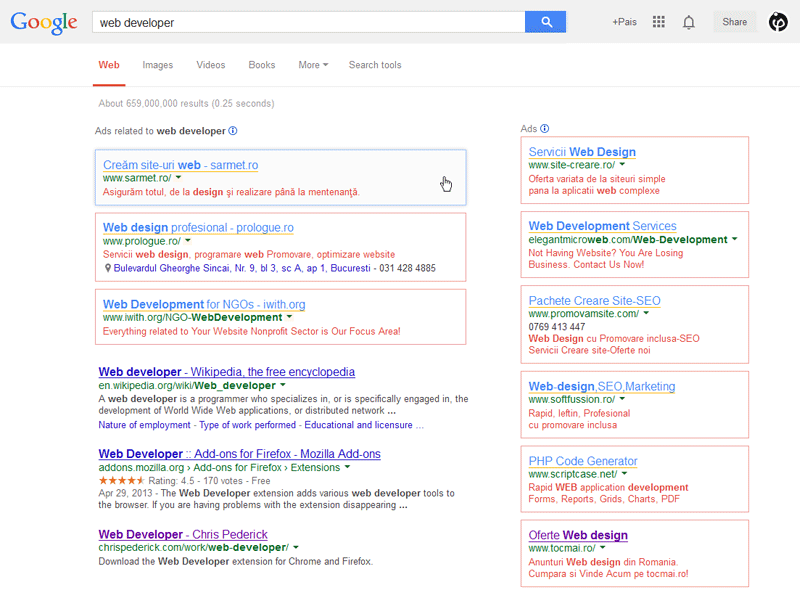Click 'Nature of employment' sitelink
The width and height of the screenshot is (800, 600).
[144, 425]
